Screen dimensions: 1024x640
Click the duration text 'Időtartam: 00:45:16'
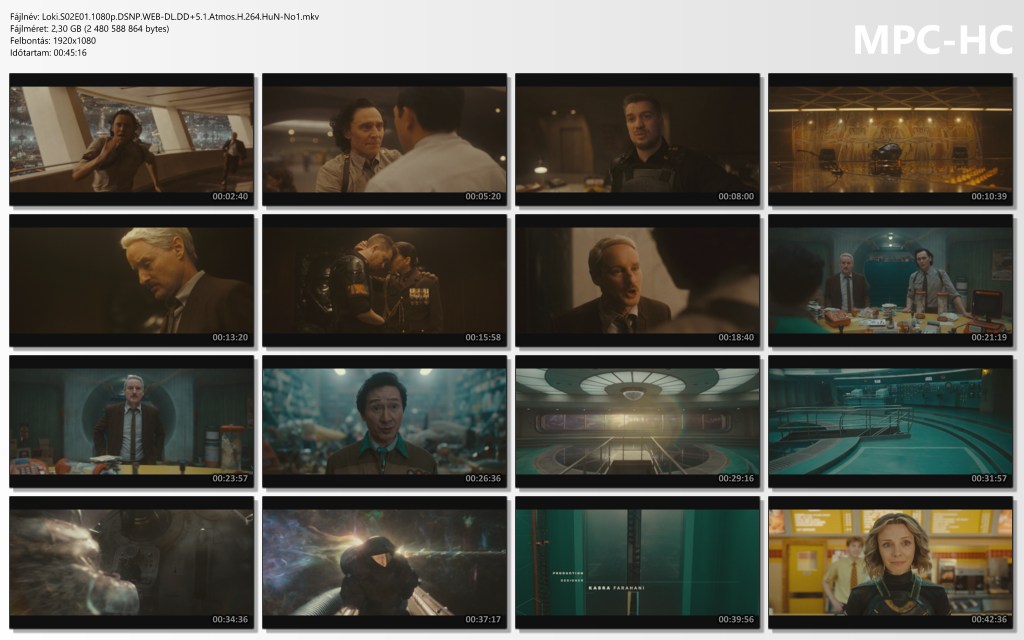pyautogui.click(x=48, y=52)
